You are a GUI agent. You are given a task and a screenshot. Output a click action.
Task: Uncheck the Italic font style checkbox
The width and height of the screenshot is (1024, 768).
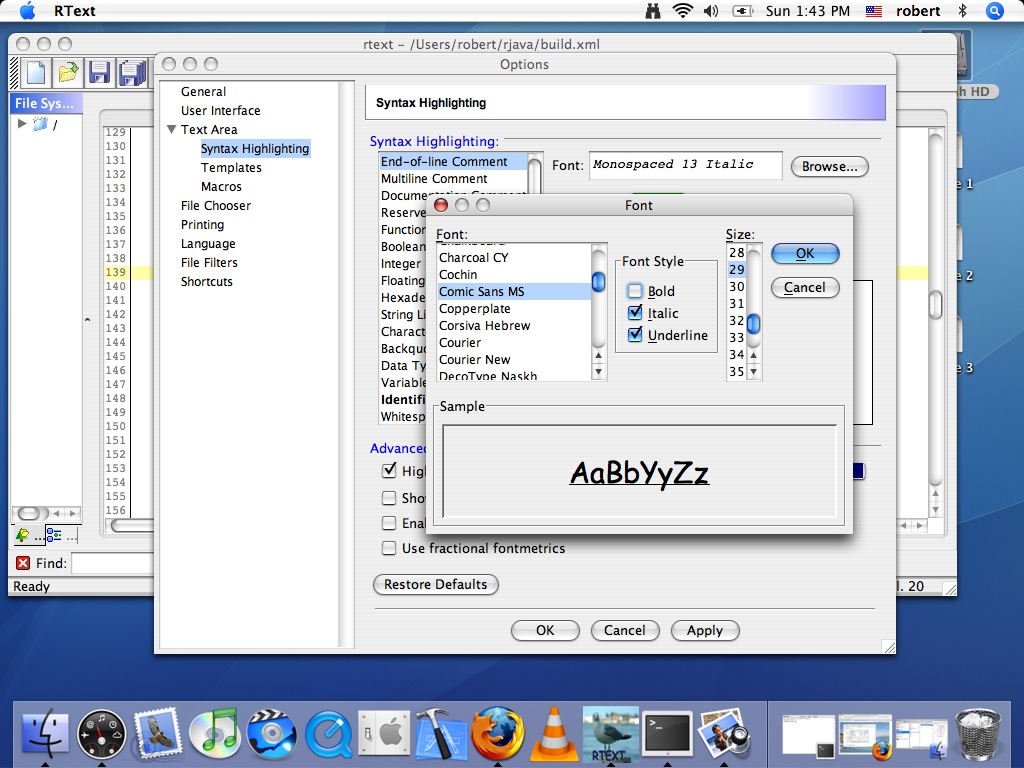635,313
